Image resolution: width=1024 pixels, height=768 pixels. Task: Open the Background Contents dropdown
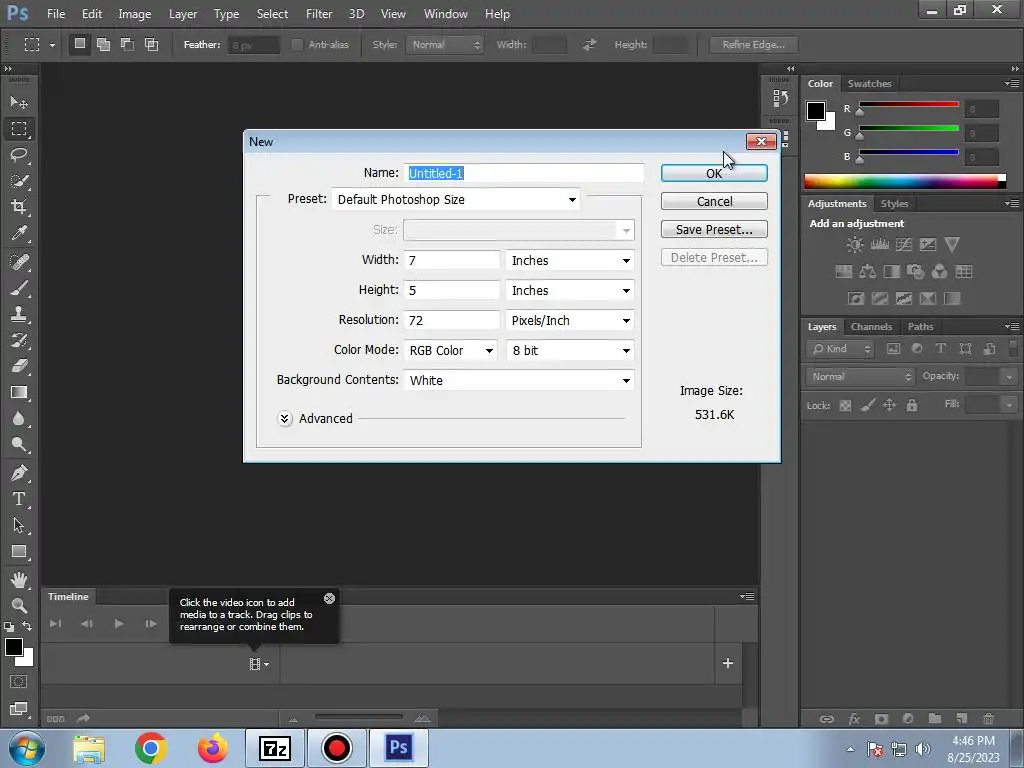pos(519,381)
